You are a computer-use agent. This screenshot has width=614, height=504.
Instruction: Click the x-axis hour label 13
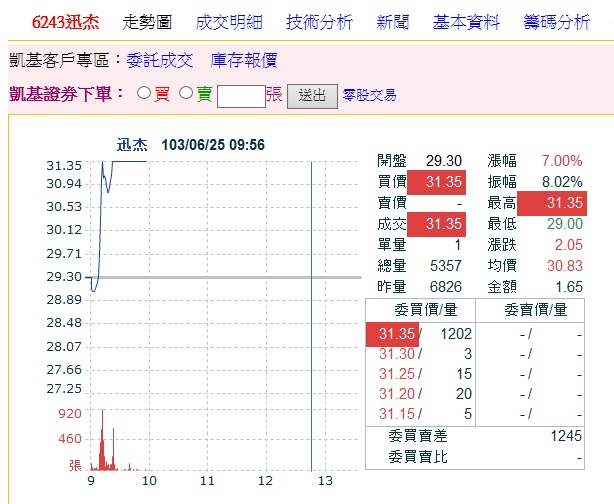tap(325, 481)
